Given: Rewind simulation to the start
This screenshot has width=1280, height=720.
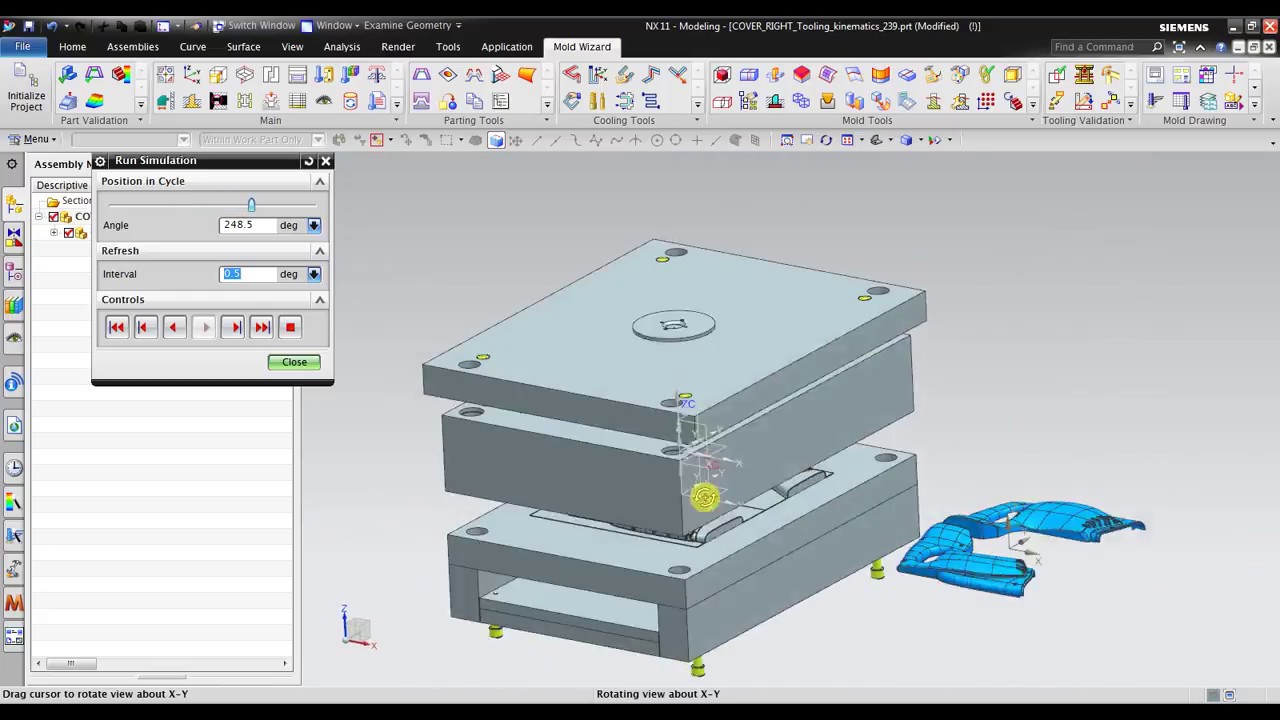Looking at the screenshot, I should (x=117, y=327).
